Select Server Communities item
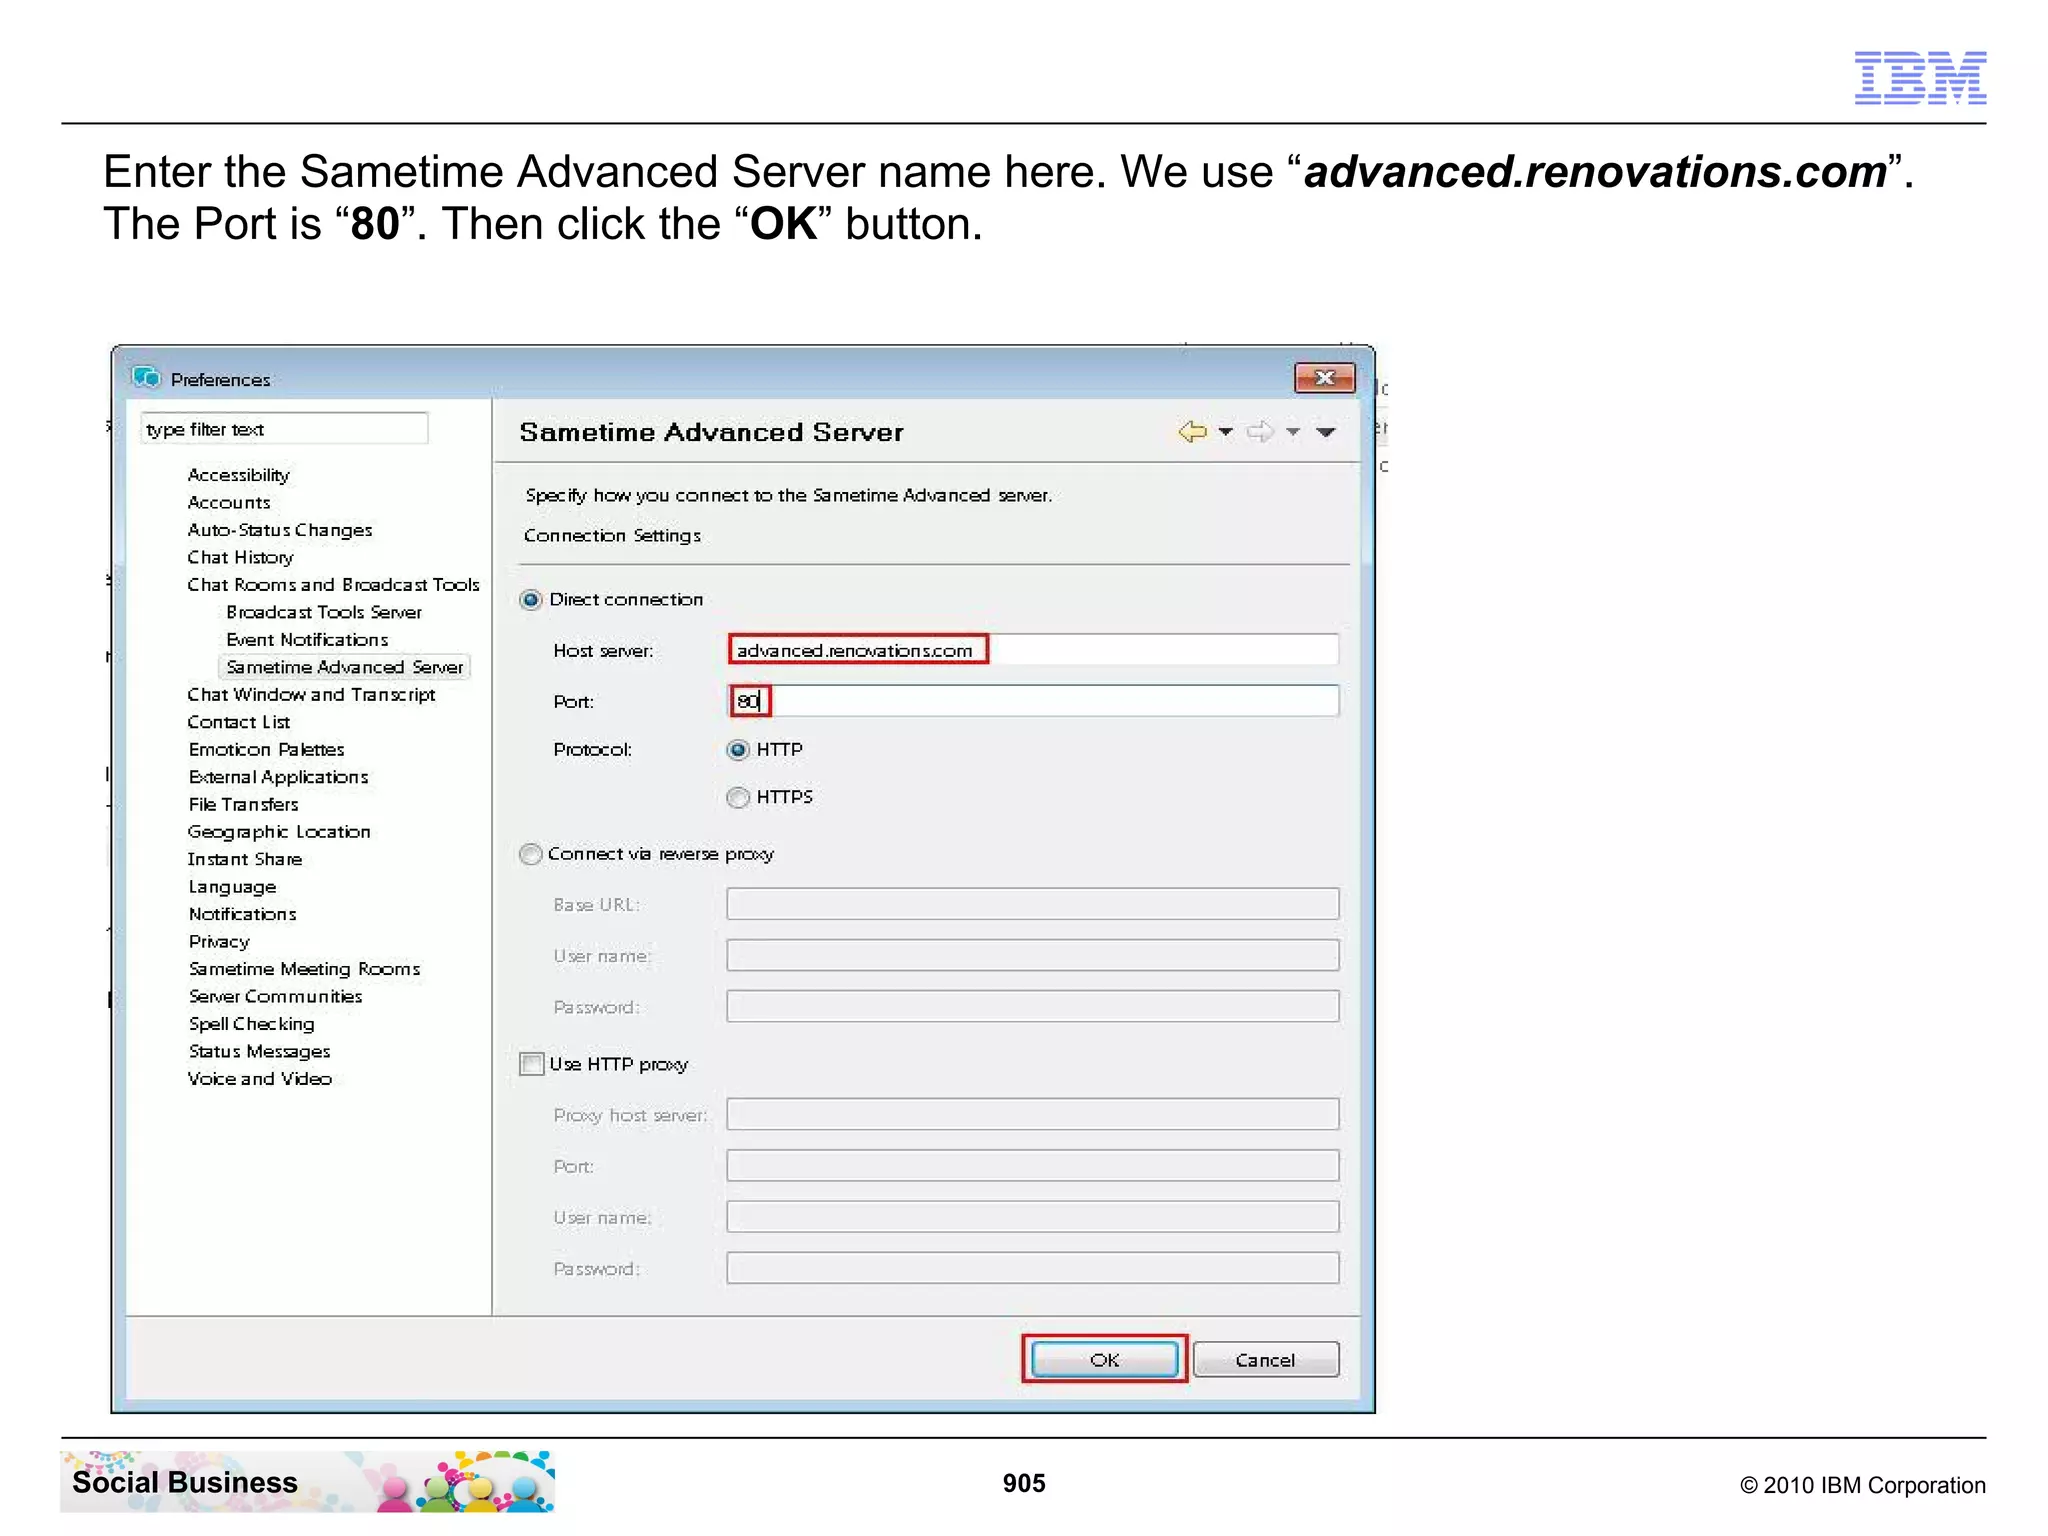This screenshot has height=1536, width=2048. click(x=275, y=997)
